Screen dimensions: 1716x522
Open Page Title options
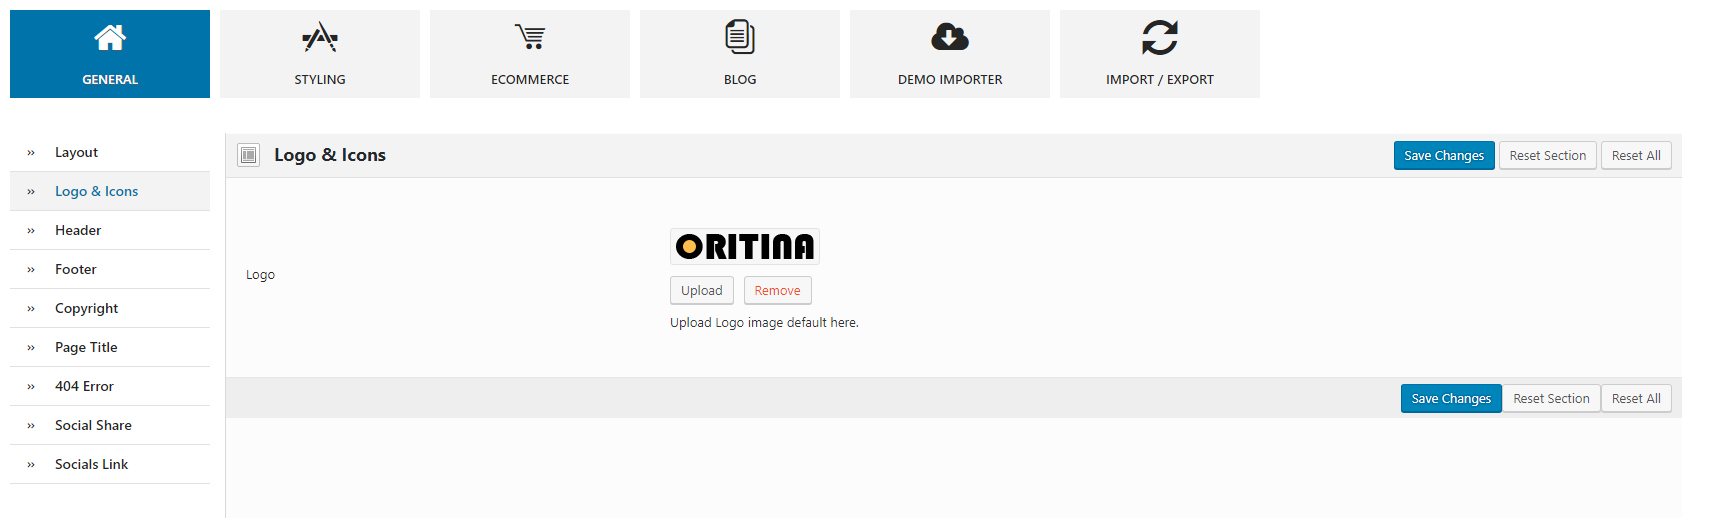110,347
